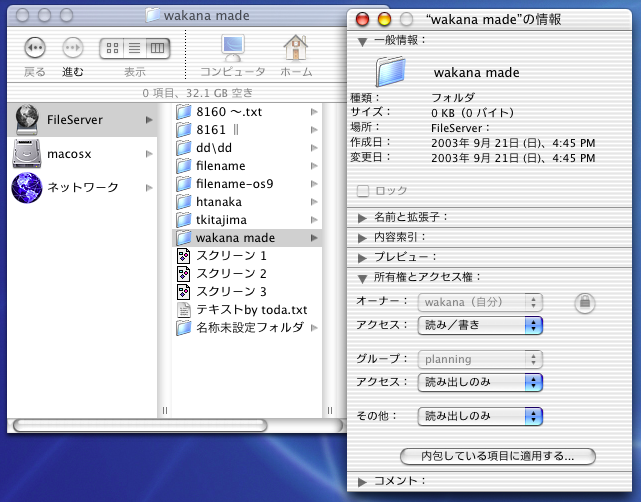Click the Back arrow toolbar button

click(34, 48)
